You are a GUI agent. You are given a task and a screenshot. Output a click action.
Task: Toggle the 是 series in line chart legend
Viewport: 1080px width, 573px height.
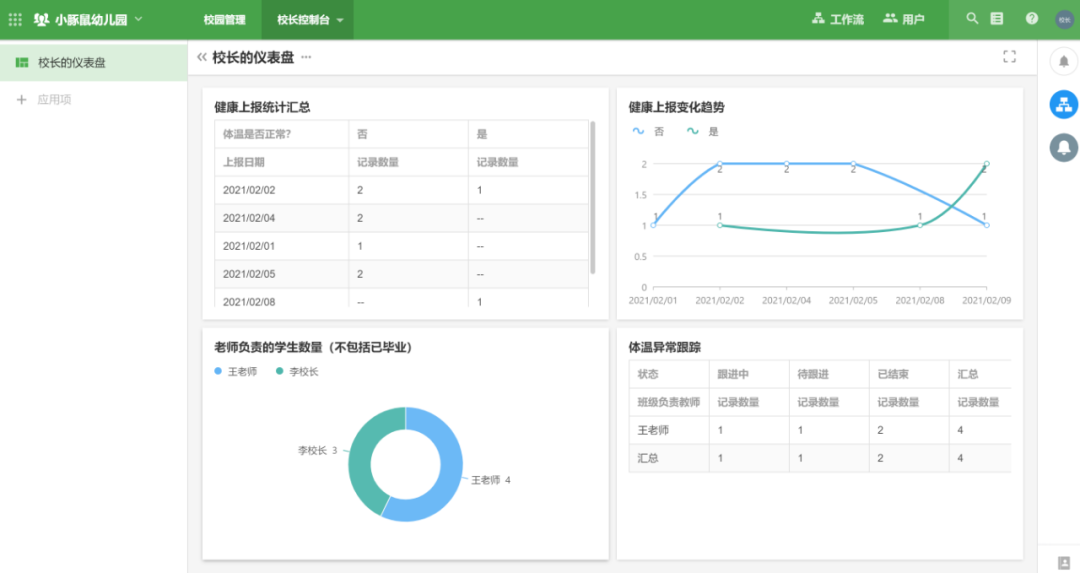pyautogui.click(x=703, y=132)
